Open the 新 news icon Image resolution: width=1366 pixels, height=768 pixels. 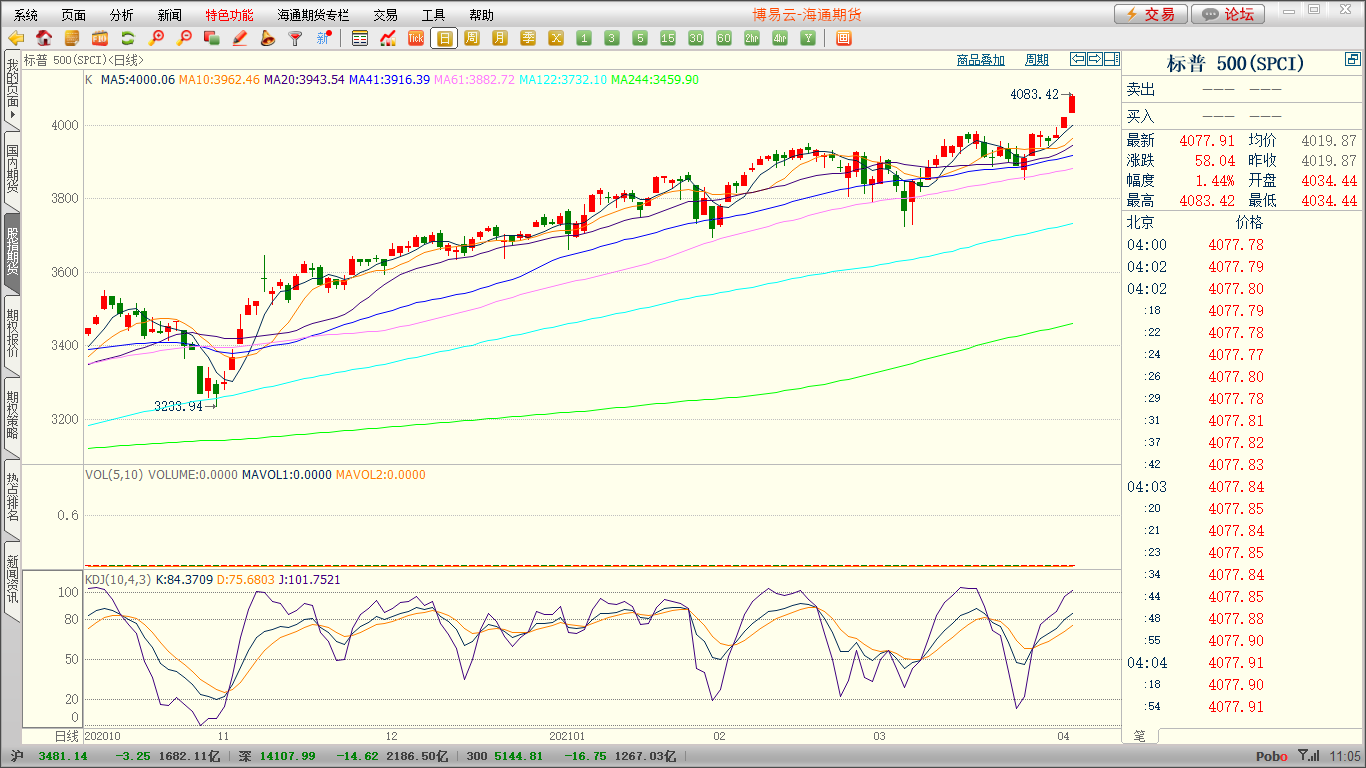[x=323, y=38]
